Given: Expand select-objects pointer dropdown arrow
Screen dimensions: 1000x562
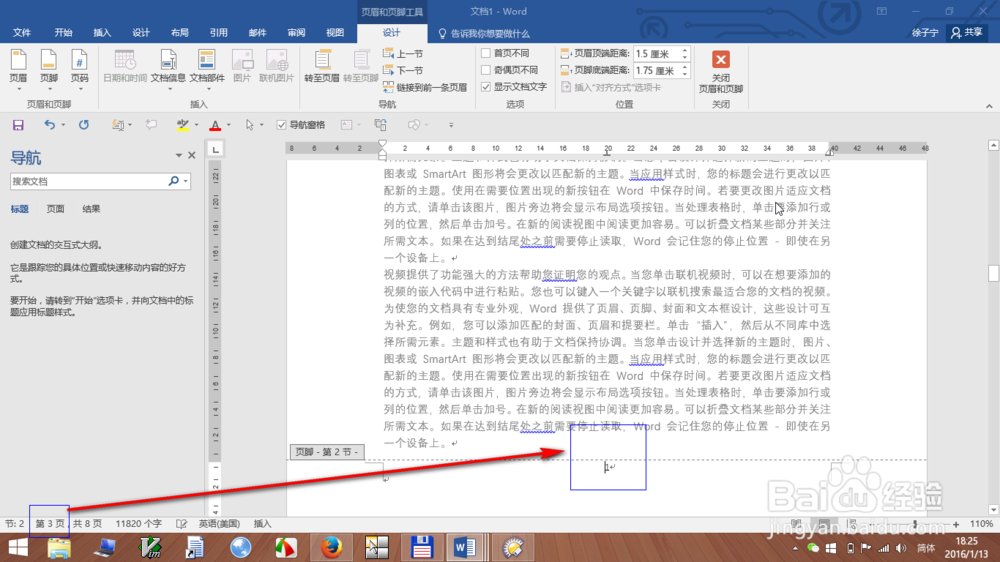Looking at the screenshot, I should (x=261, y=125).
